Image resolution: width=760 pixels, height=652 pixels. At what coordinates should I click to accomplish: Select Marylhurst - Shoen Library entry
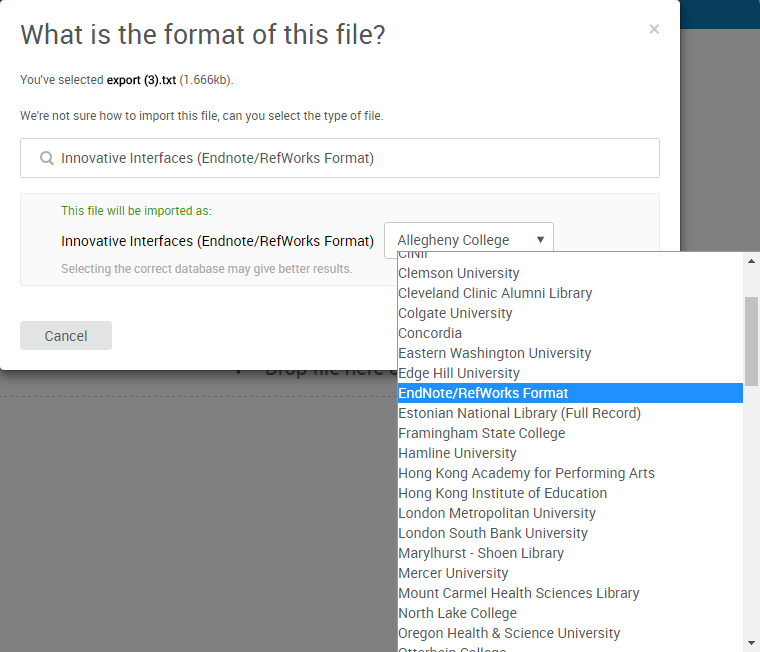[x=570, y=553]
